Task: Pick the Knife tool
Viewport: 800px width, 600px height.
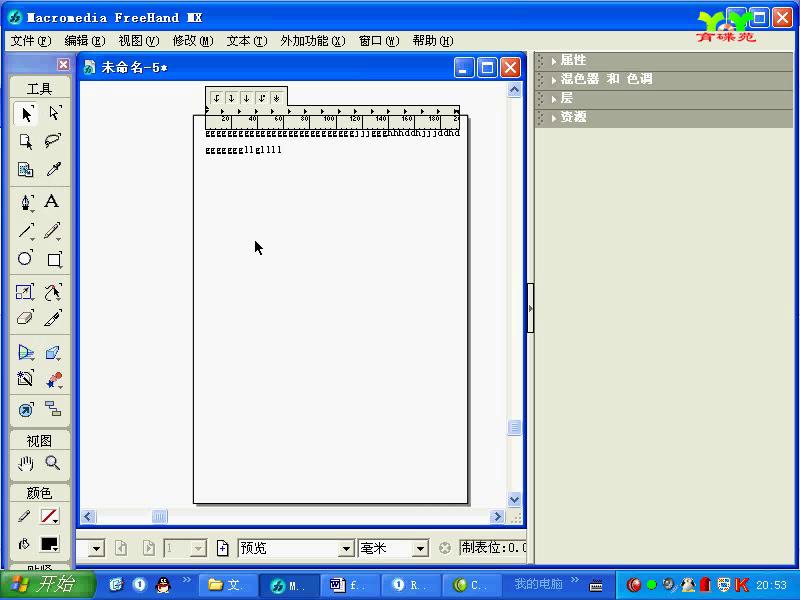Action: [53, 318]
